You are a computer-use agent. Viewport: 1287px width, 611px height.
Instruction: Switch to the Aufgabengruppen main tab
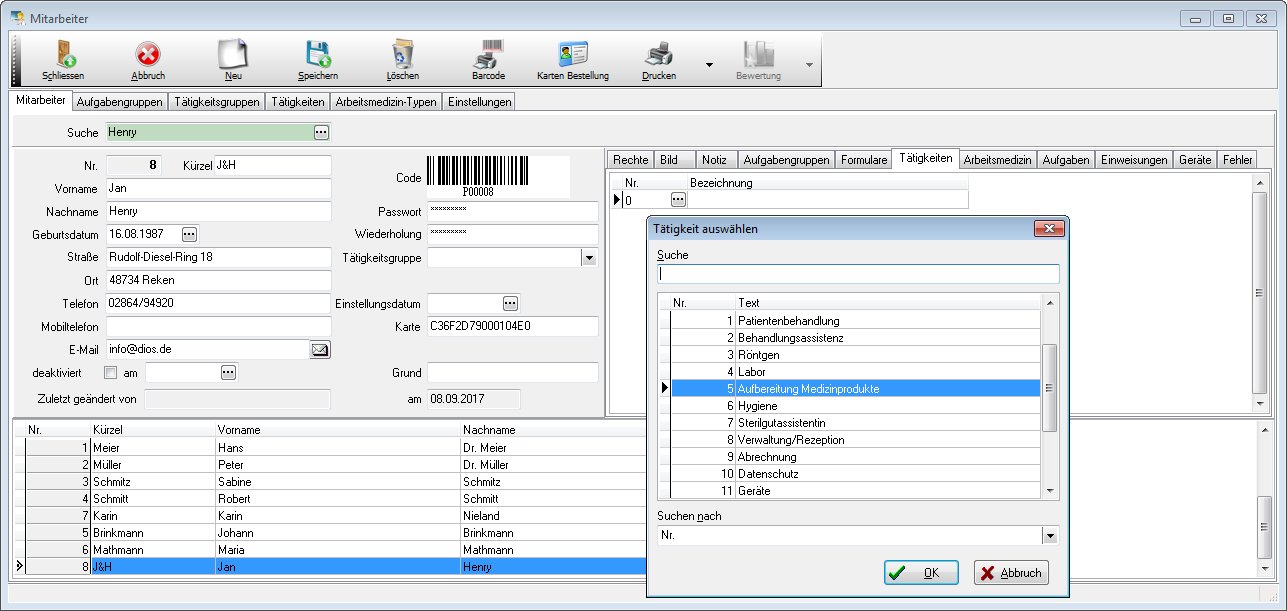(x=119, y=102)
